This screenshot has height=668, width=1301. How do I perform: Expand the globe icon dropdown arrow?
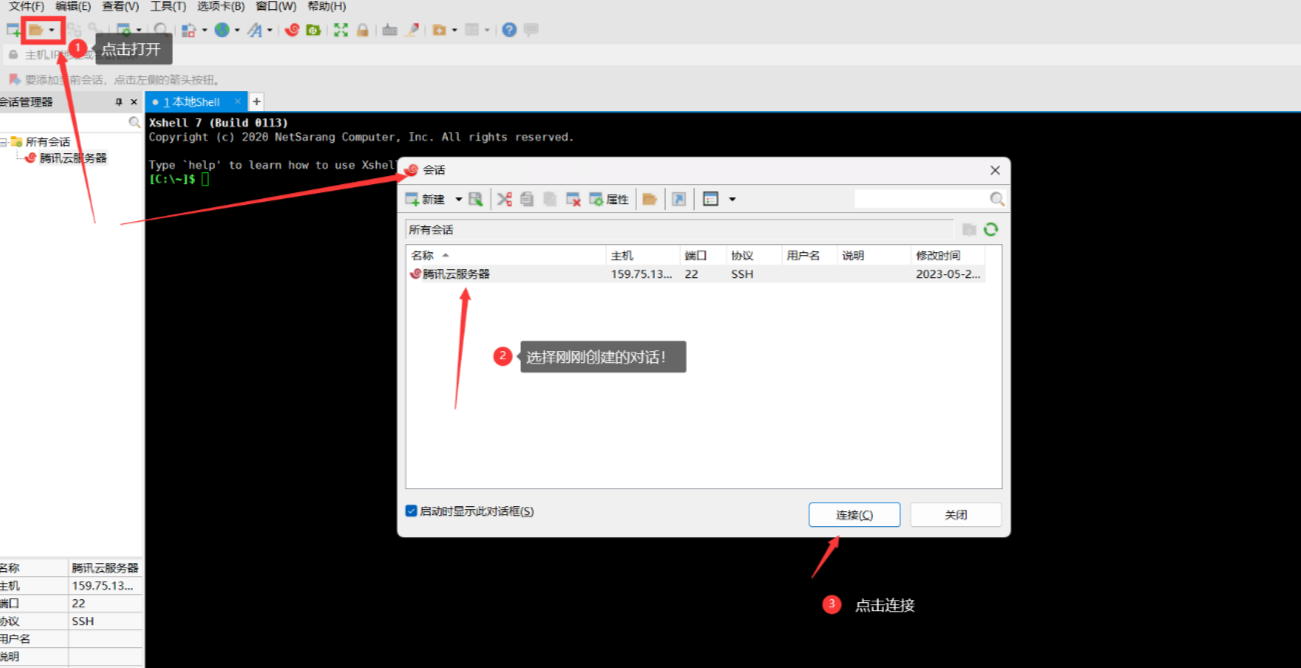pos(237,30)
